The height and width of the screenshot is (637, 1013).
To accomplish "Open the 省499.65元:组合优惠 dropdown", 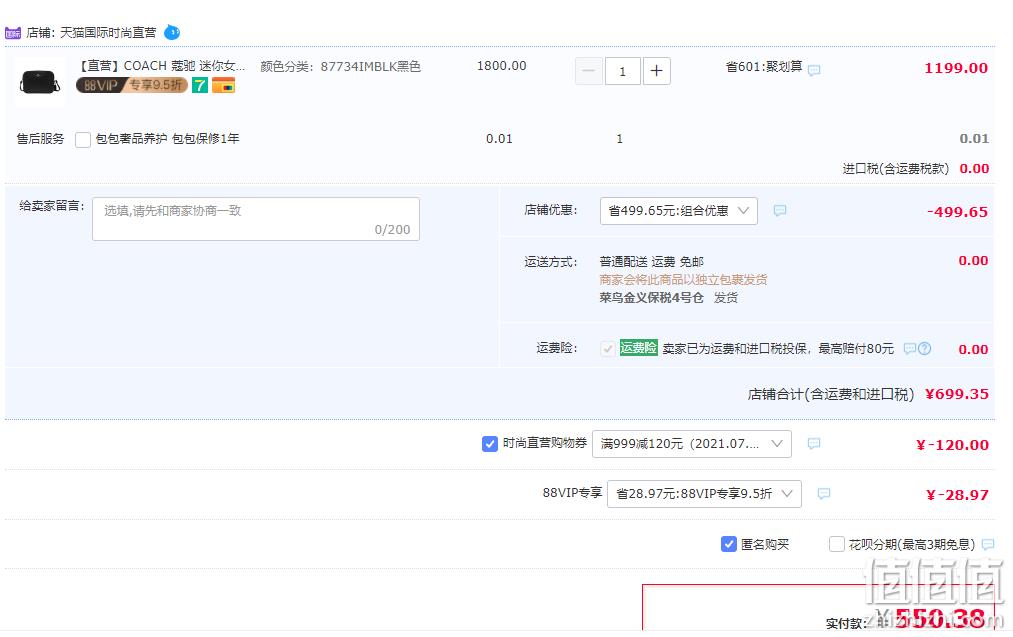I will (x=678, y=211).
